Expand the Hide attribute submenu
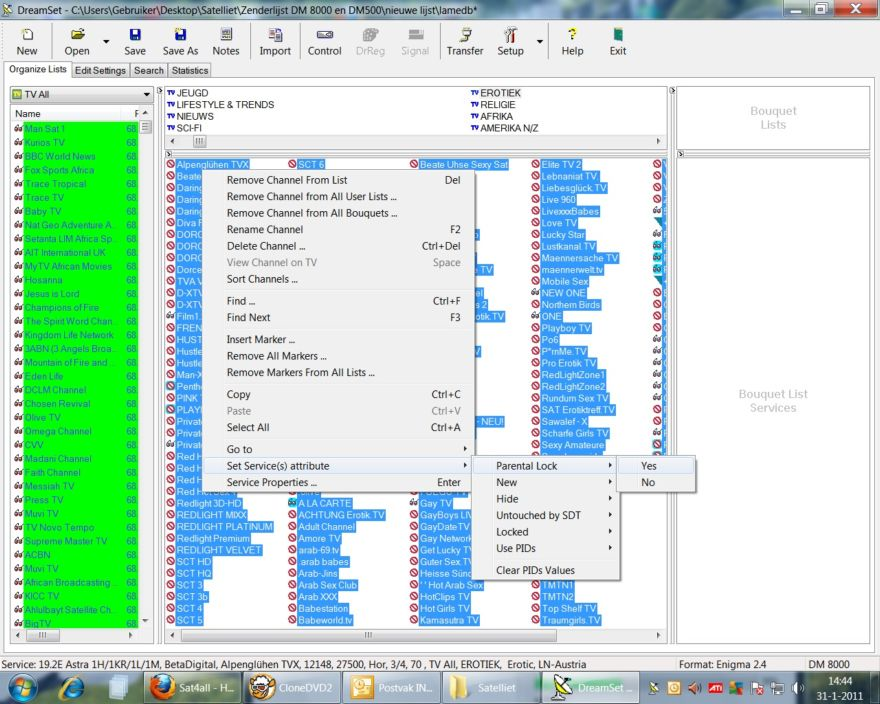The width and height of the screenshot is (880, 704). tap(546, 499)
